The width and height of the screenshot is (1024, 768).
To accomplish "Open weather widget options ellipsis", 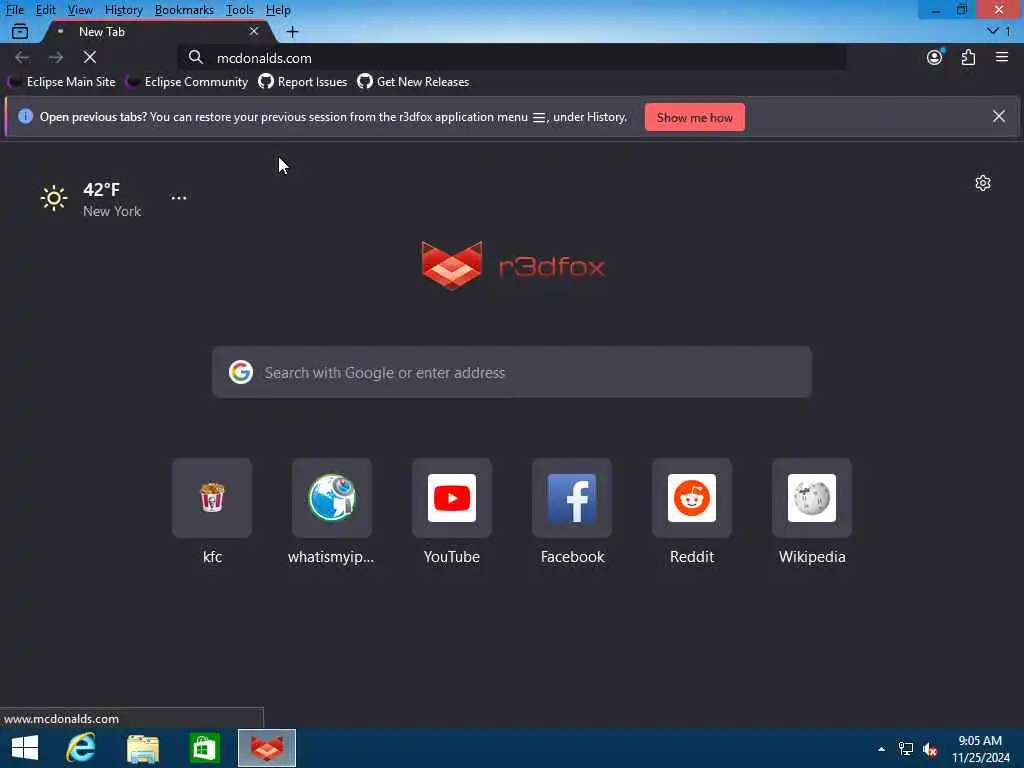I will (179, 197).
